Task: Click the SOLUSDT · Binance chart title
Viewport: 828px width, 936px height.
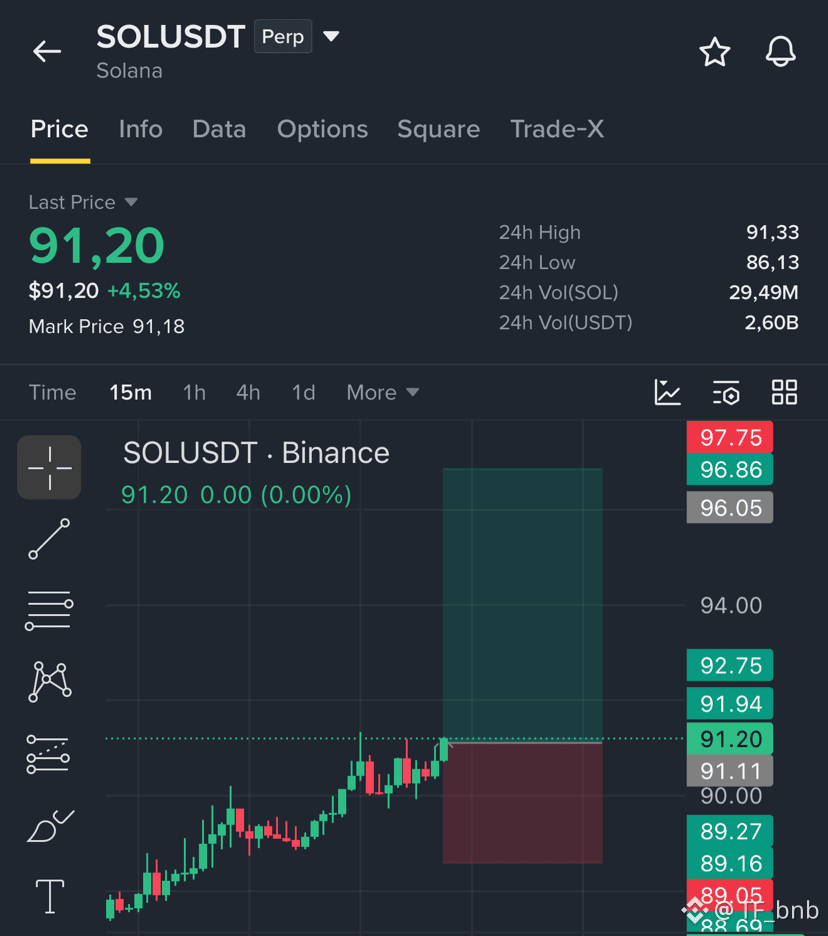Action: pyautogui.click(x=256, y=453)
